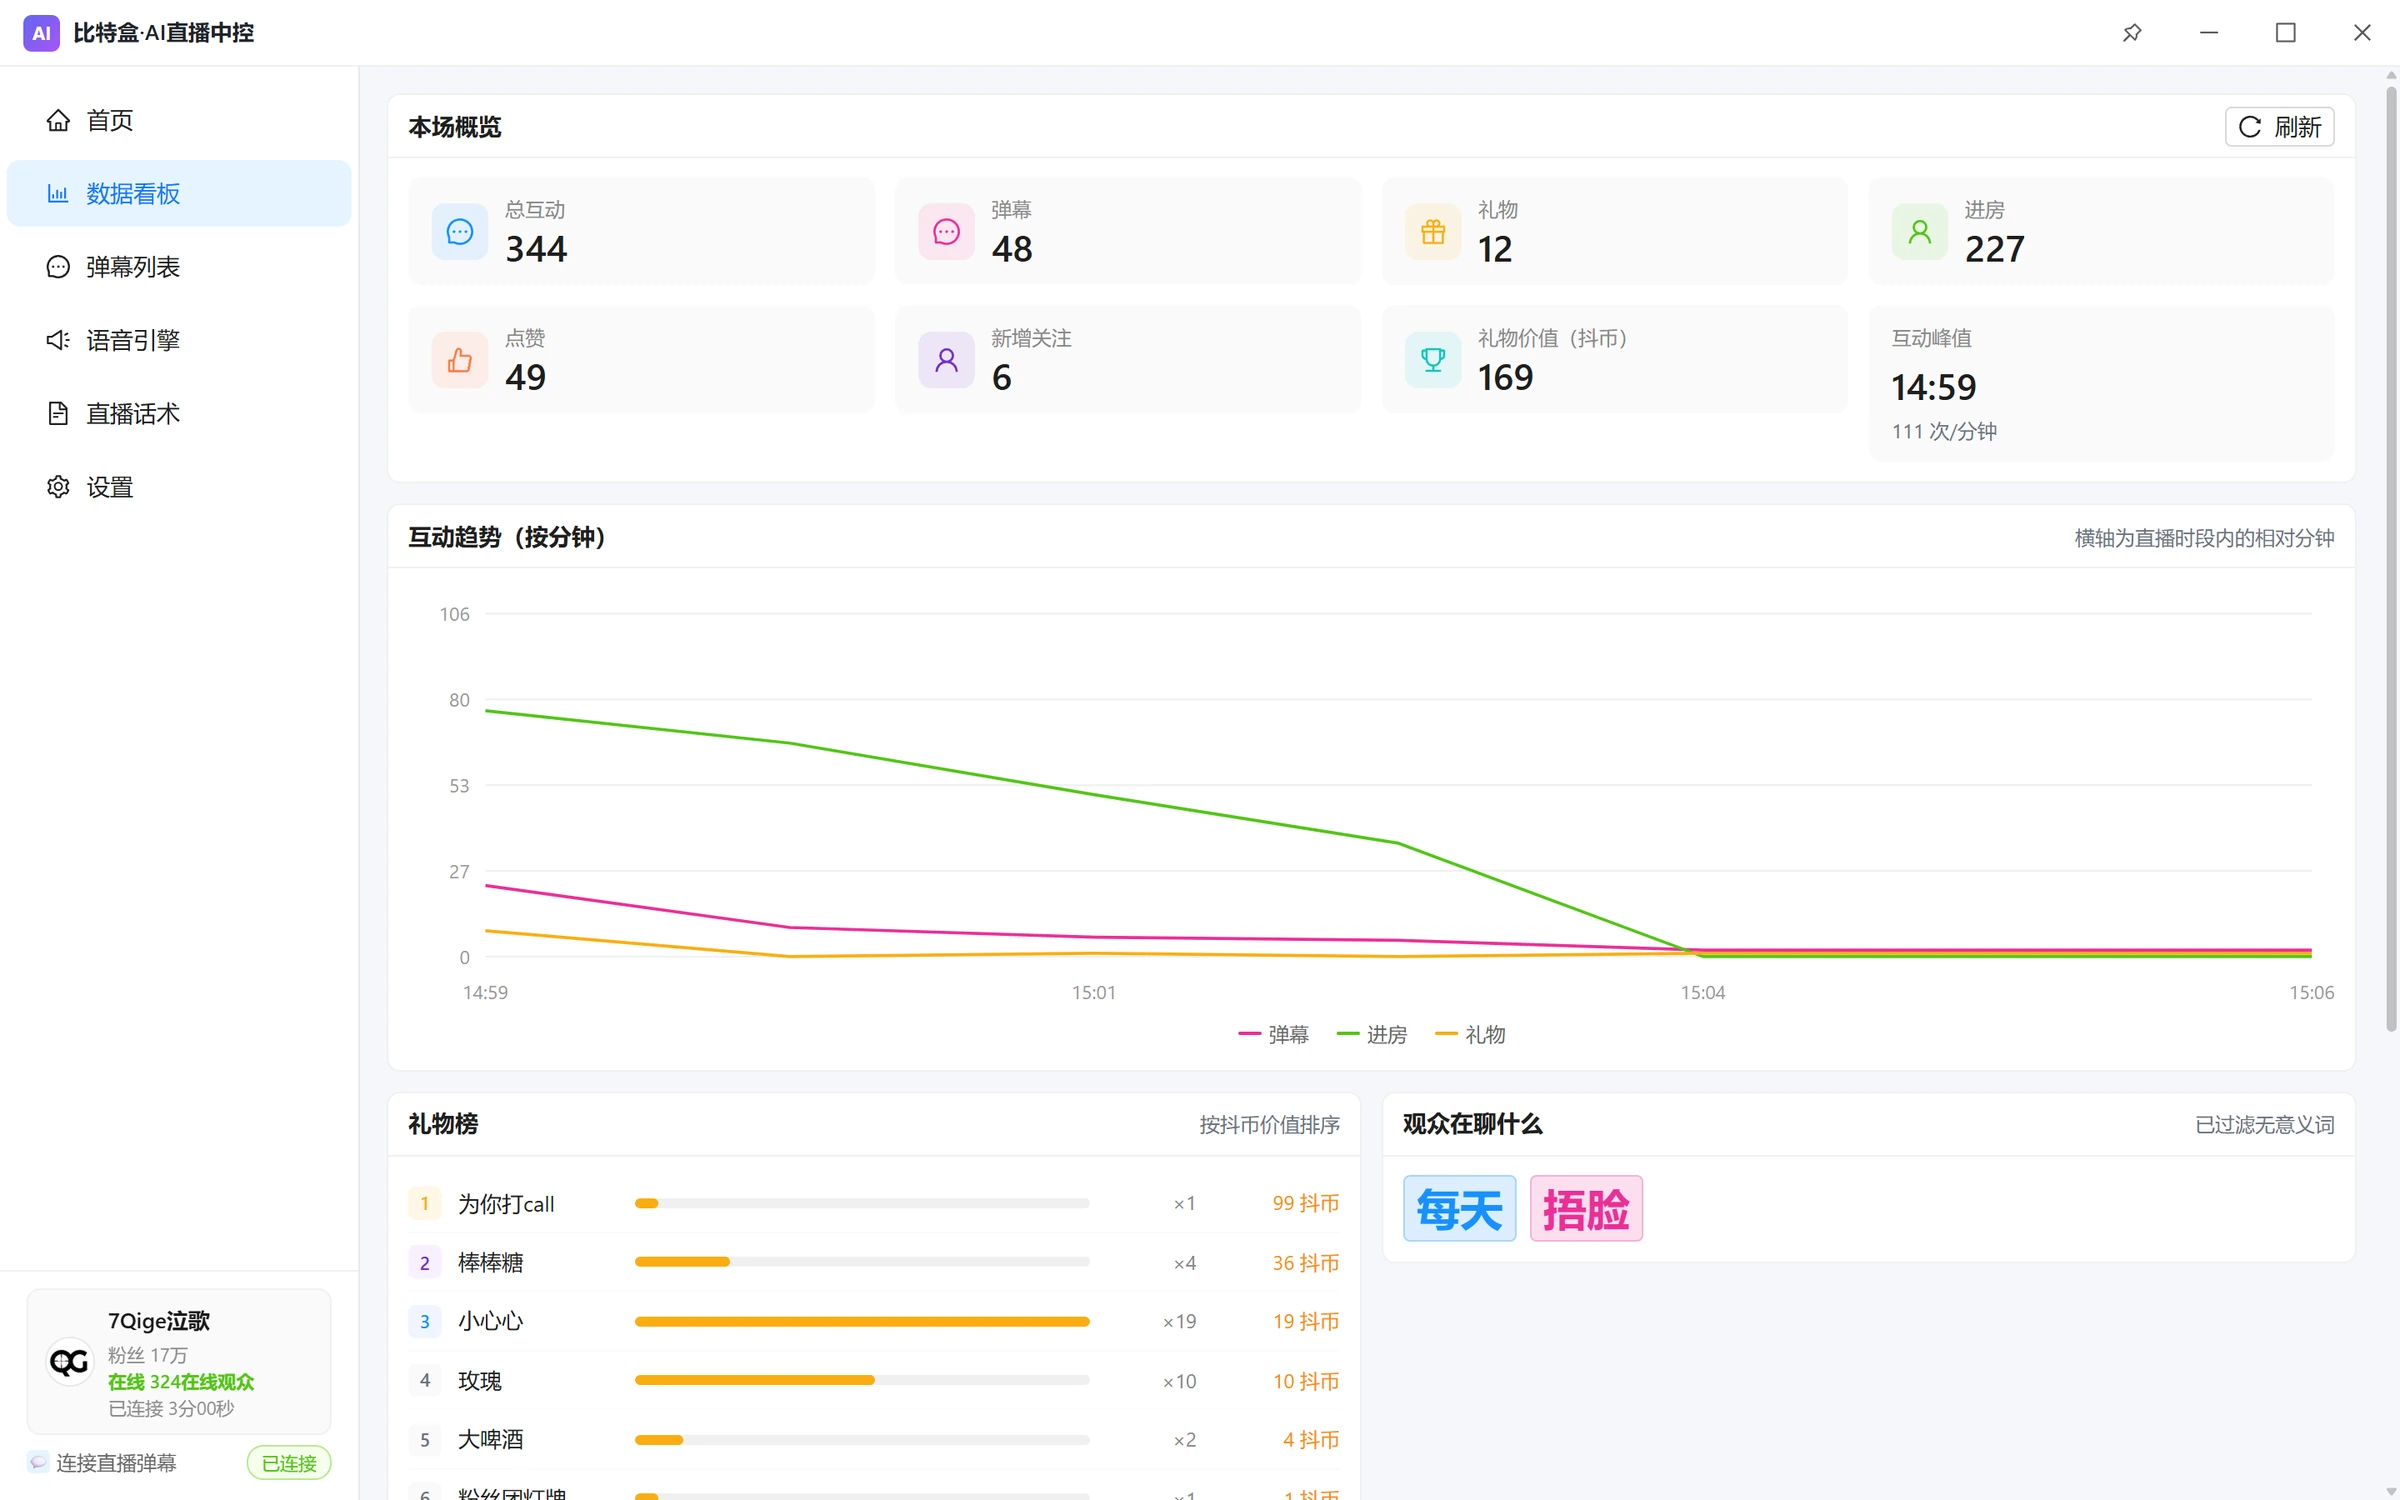Click the vertical scrollbar on the right
The image size is (2400, 1500).
(2391, 560)
